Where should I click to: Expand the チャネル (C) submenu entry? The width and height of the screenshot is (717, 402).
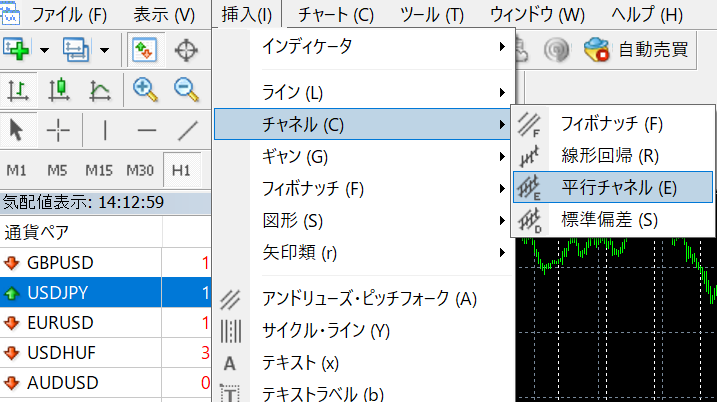click(364, 124)
